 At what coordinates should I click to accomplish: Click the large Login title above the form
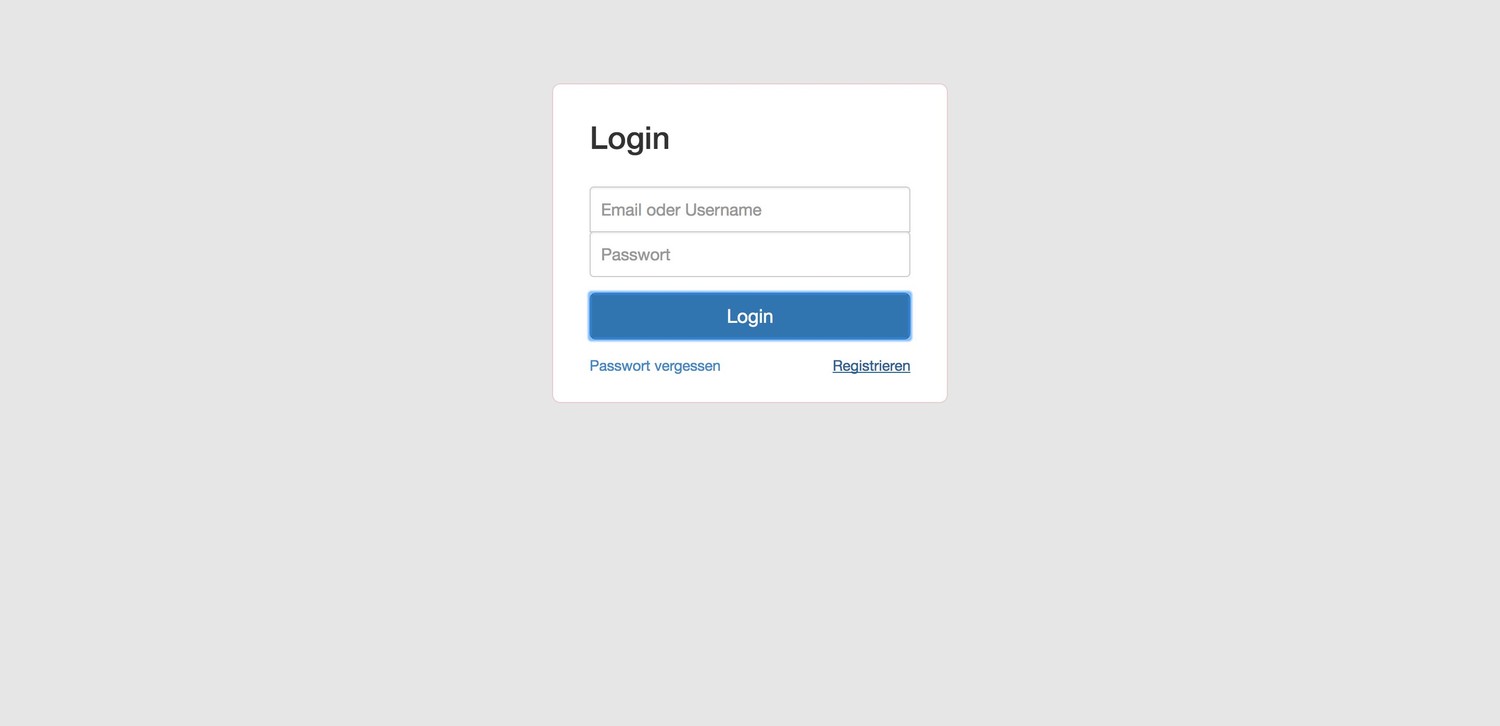(x=630, y=138)
